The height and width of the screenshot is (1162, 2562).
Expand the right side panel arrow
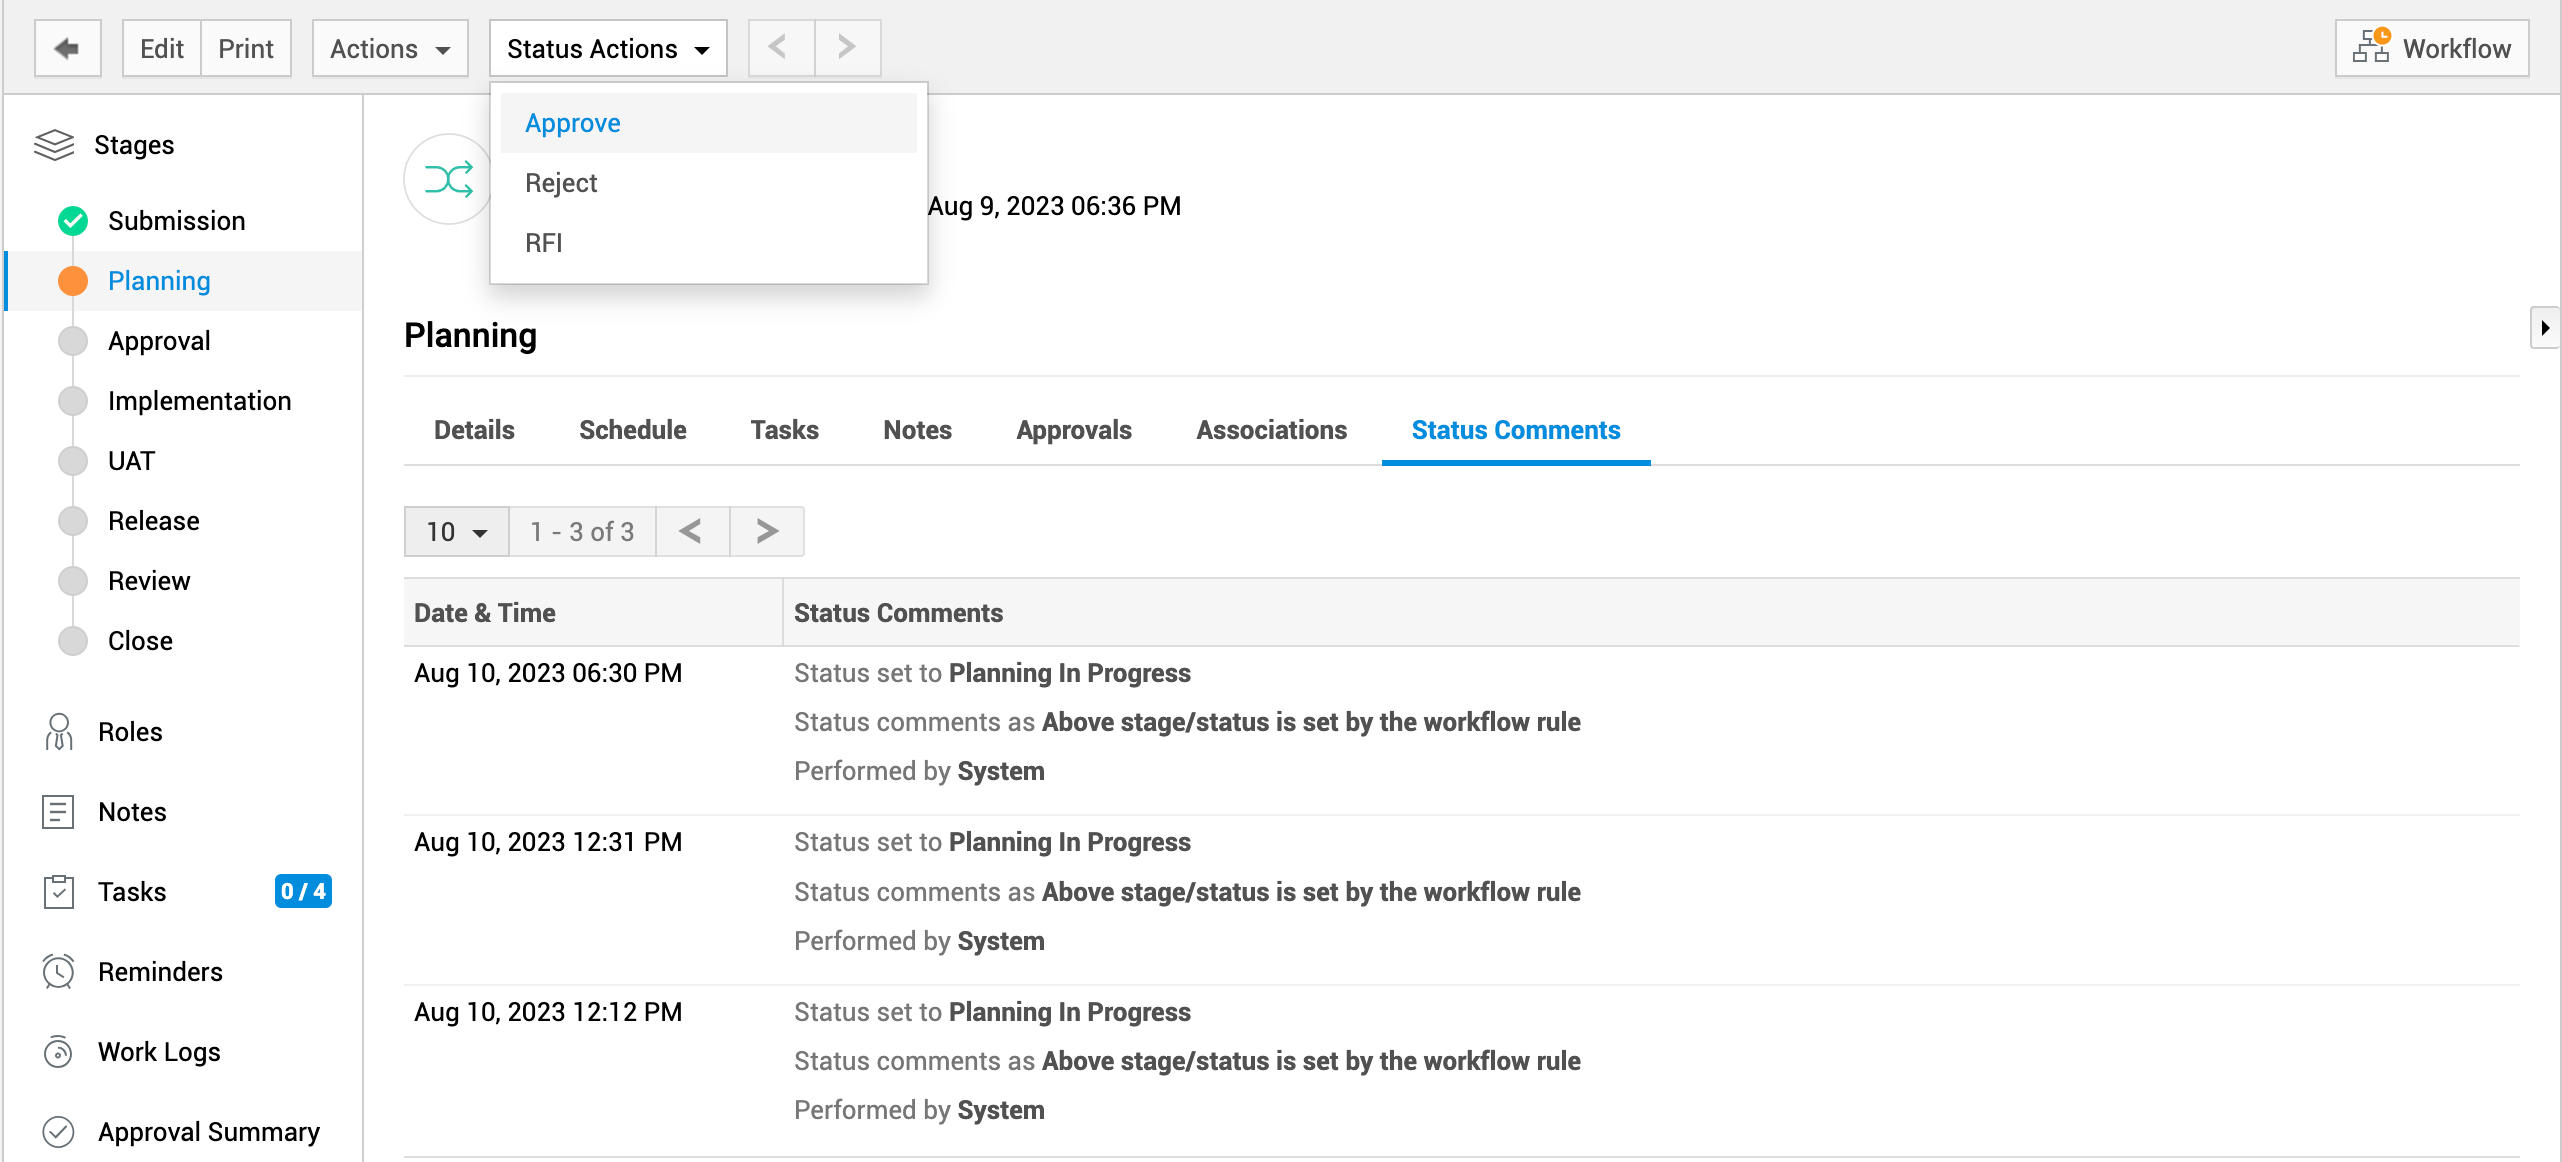2545,328
